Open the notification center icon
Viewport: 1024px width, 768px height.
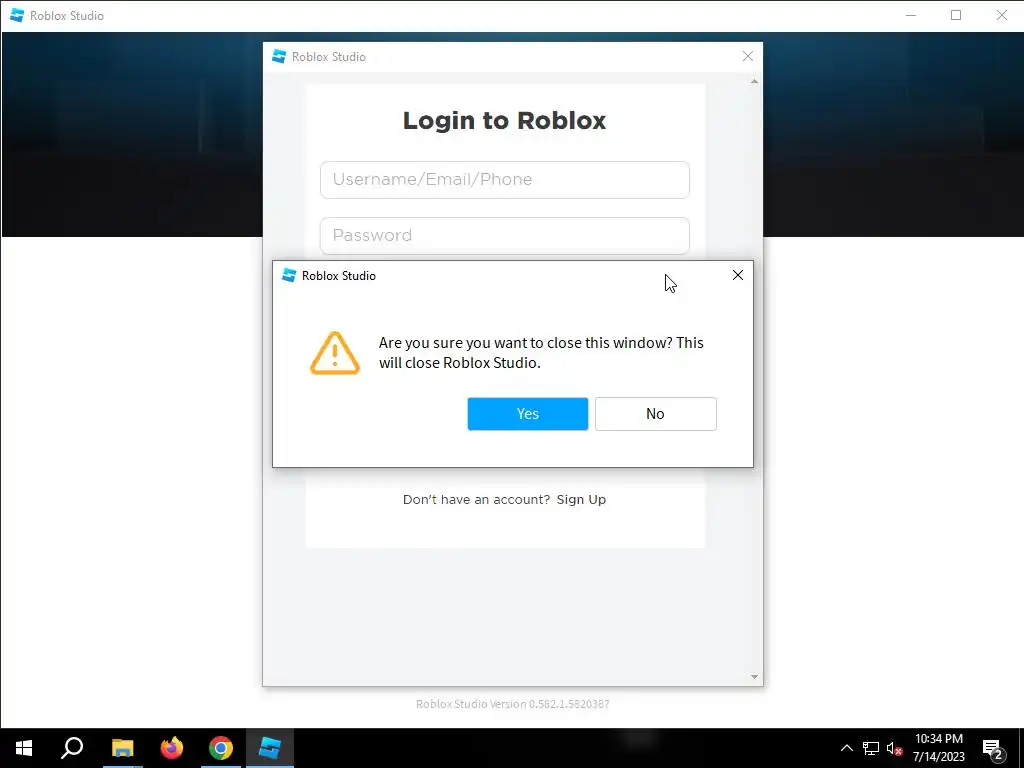993,749
